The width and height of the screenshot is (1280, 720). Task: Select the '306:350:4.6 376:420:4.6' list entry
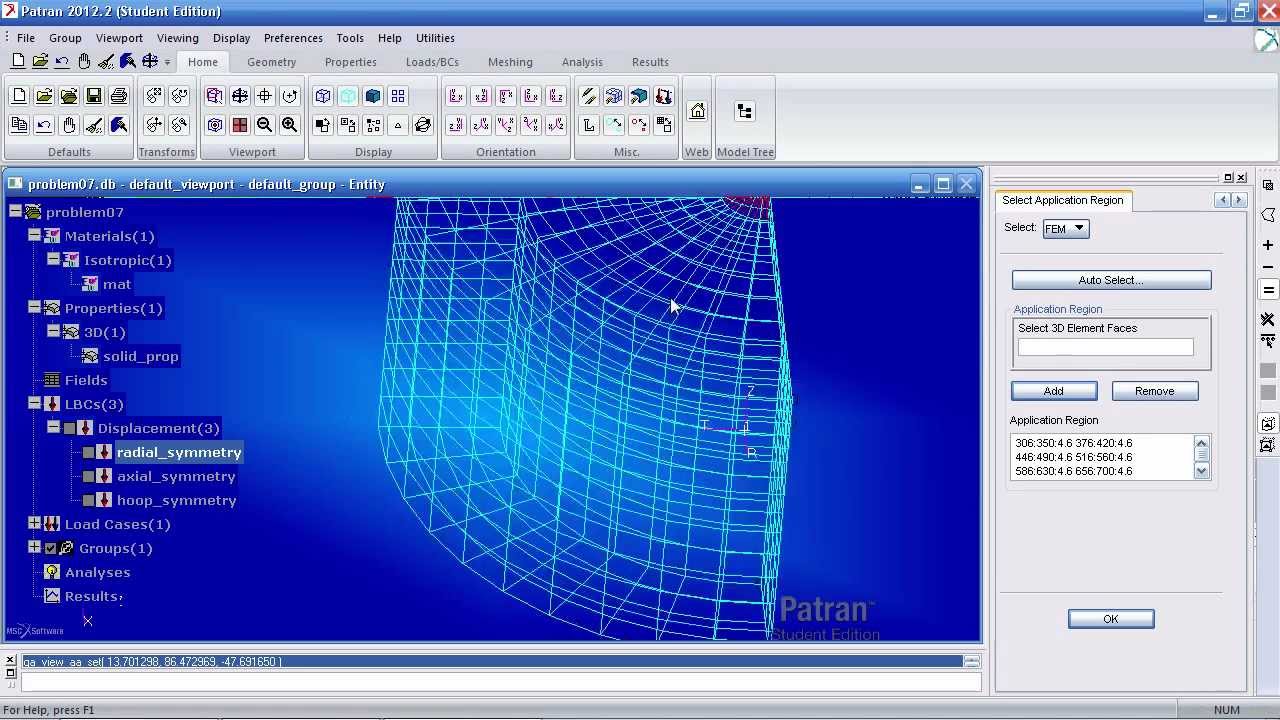pos(1074,443)
